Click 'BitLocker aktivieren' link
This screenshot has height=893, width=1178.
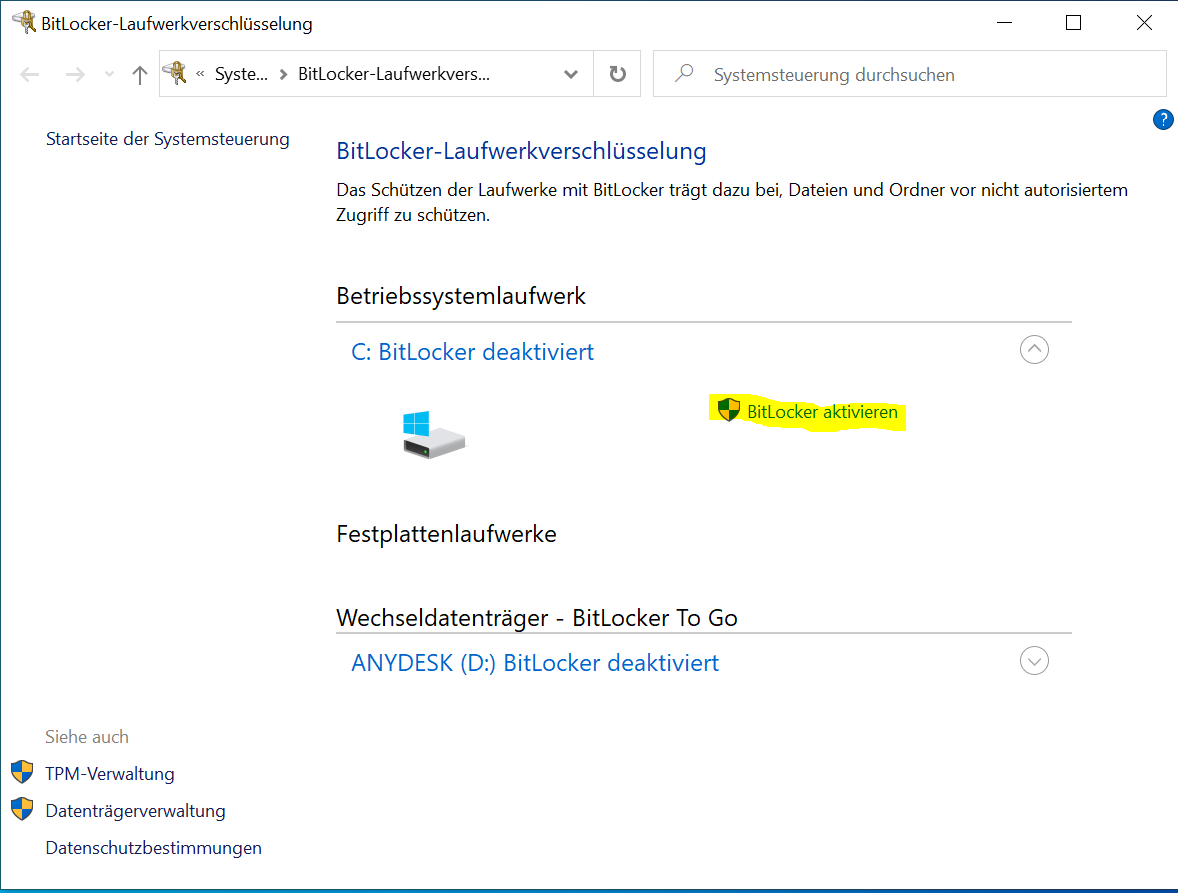click(822, 412)
